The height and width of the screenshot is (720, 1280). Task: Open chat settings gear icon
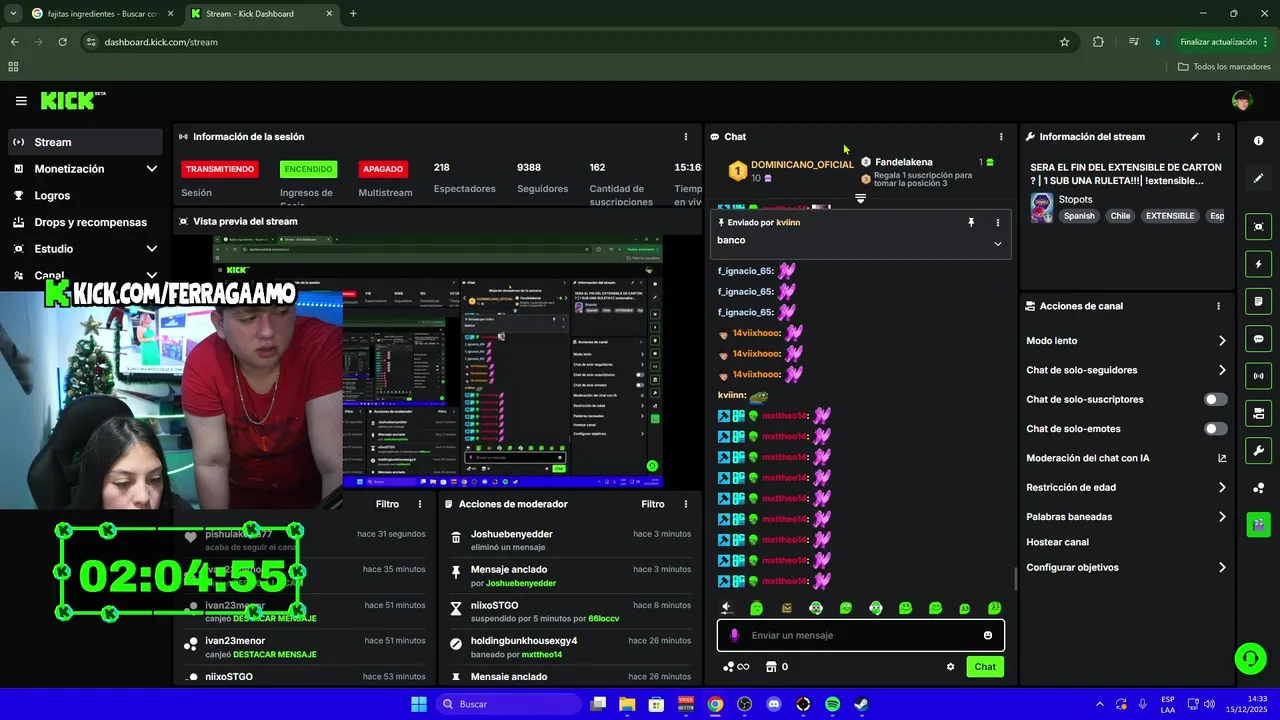tap(950, 667)
